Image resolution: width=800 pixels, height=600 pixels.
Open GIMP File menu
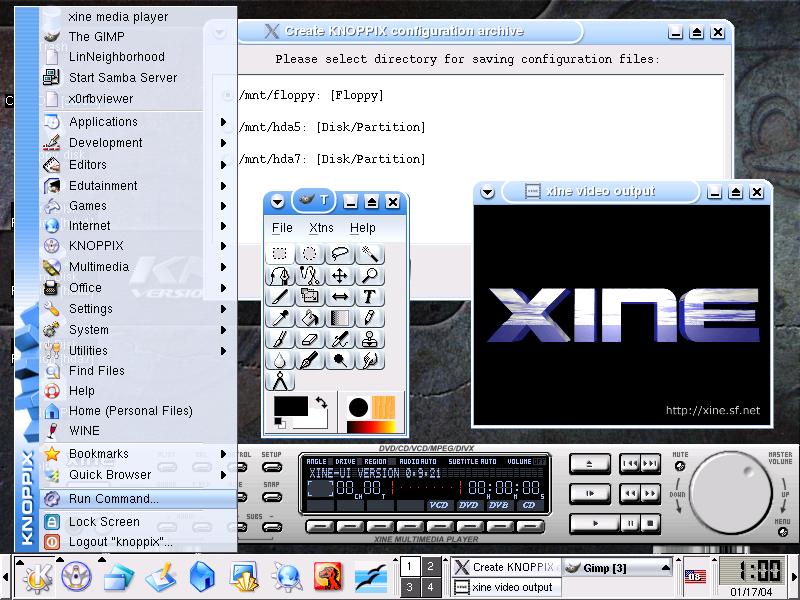click(x=282, y=228)
